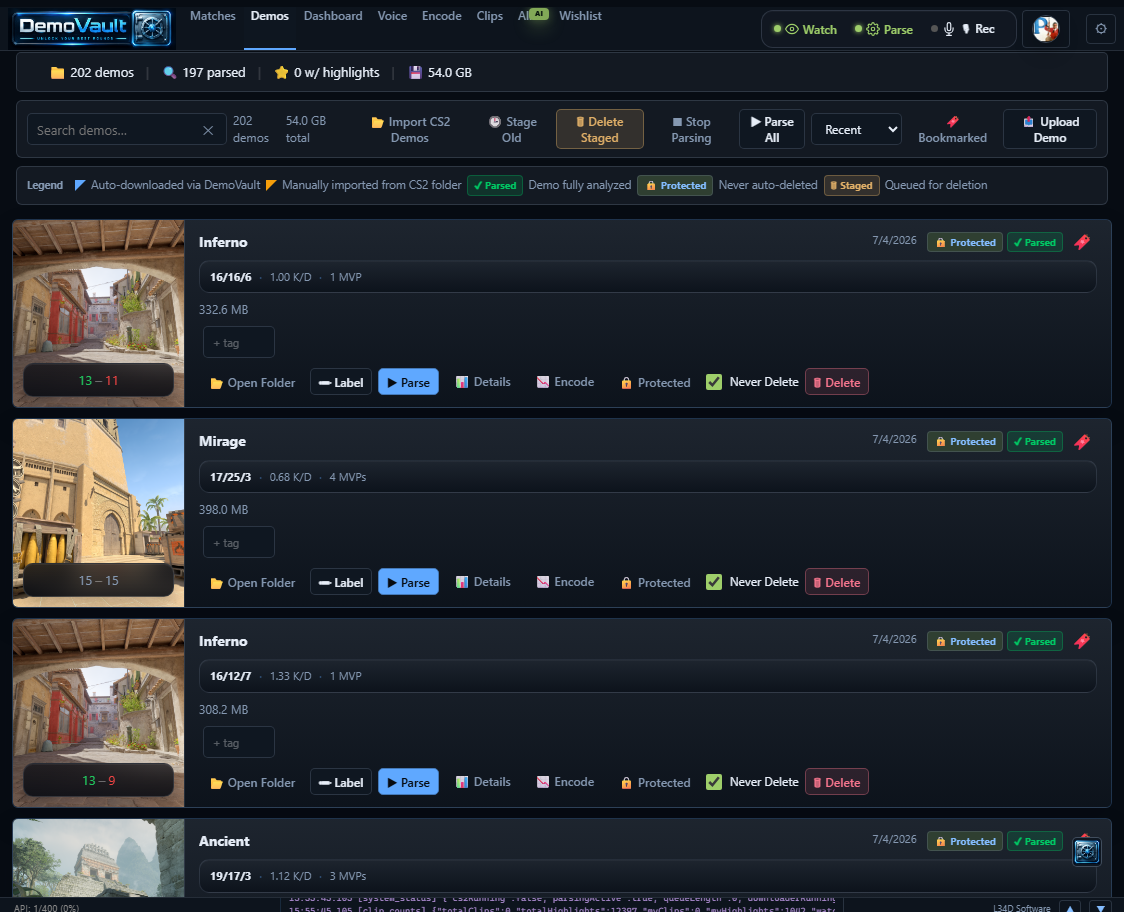Toggle the Watch status indicator
The width and height of the screenshot is (1124, 912).
pos(805,29)
